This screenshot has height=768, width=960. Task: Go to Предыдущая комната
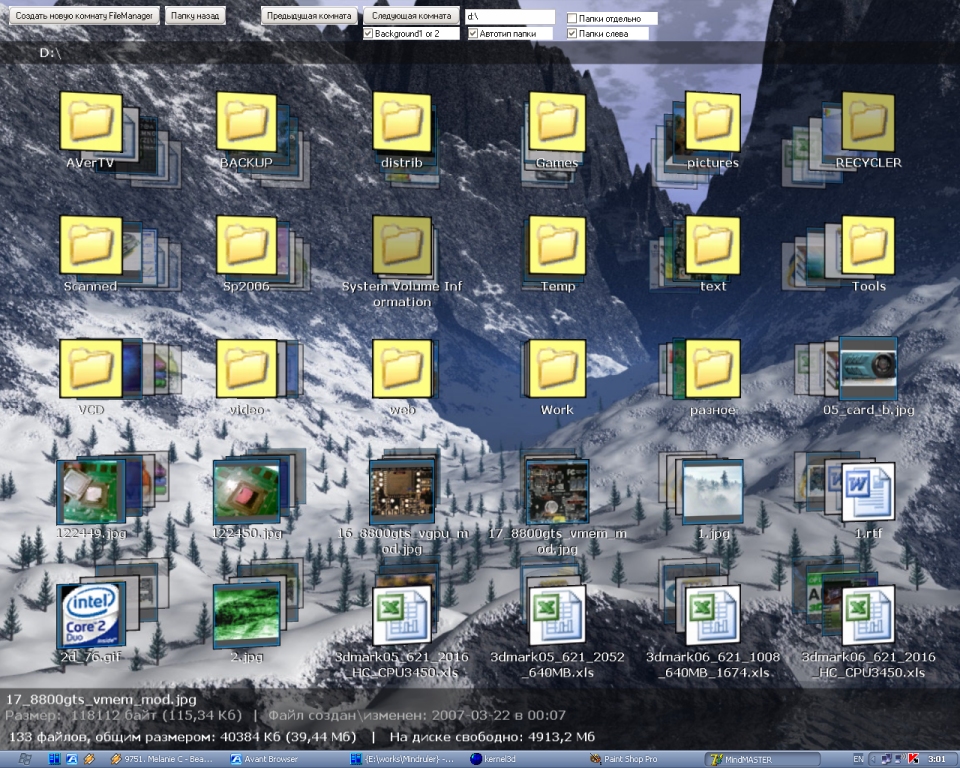coord(309,16)
